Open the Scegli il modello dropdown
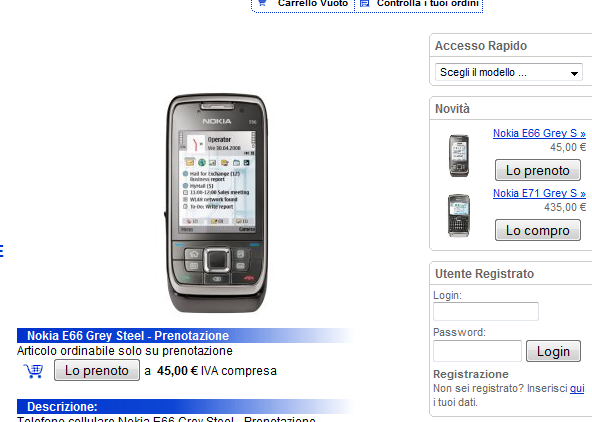 pyautogui.click(x=509, y=72)
